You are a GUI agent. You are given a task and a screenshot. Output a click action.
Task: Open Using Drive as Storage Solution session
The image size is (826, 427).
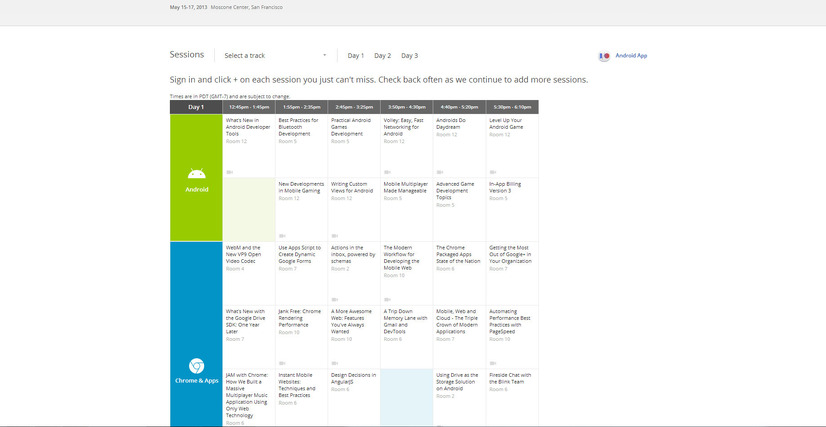(x=457, y=382)
